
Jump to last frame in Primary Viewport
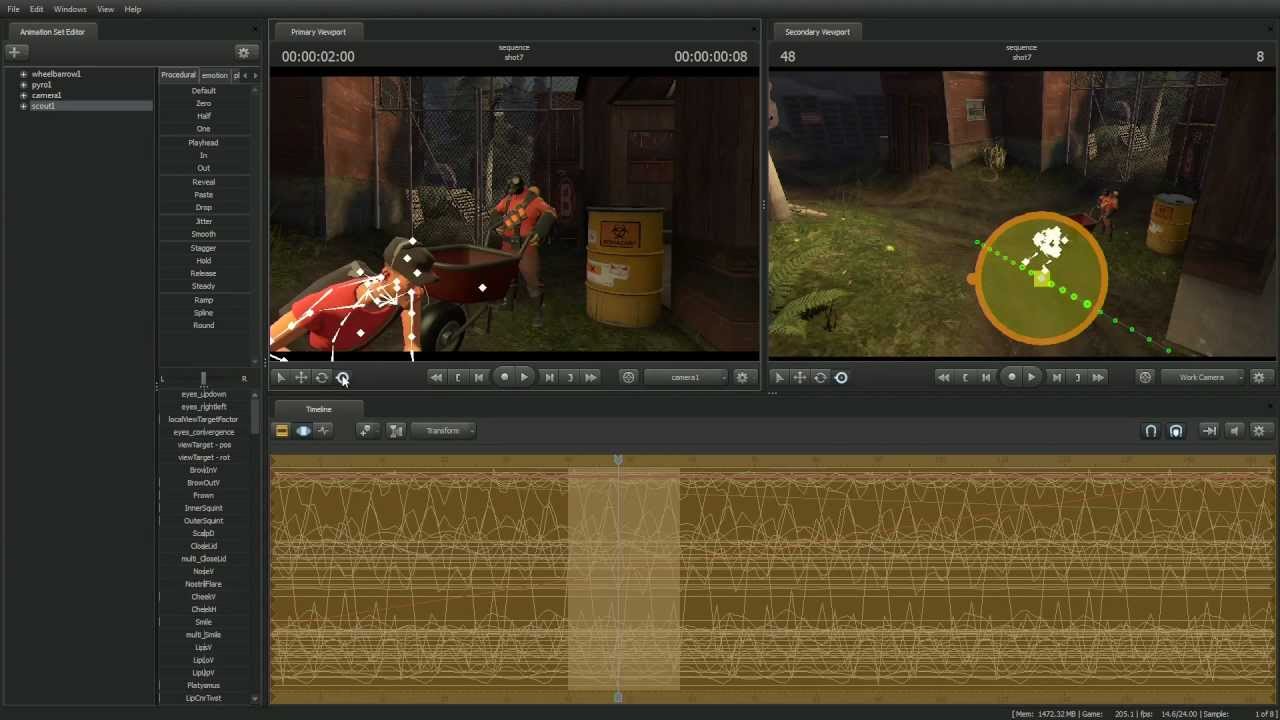[x=591, y=377]
